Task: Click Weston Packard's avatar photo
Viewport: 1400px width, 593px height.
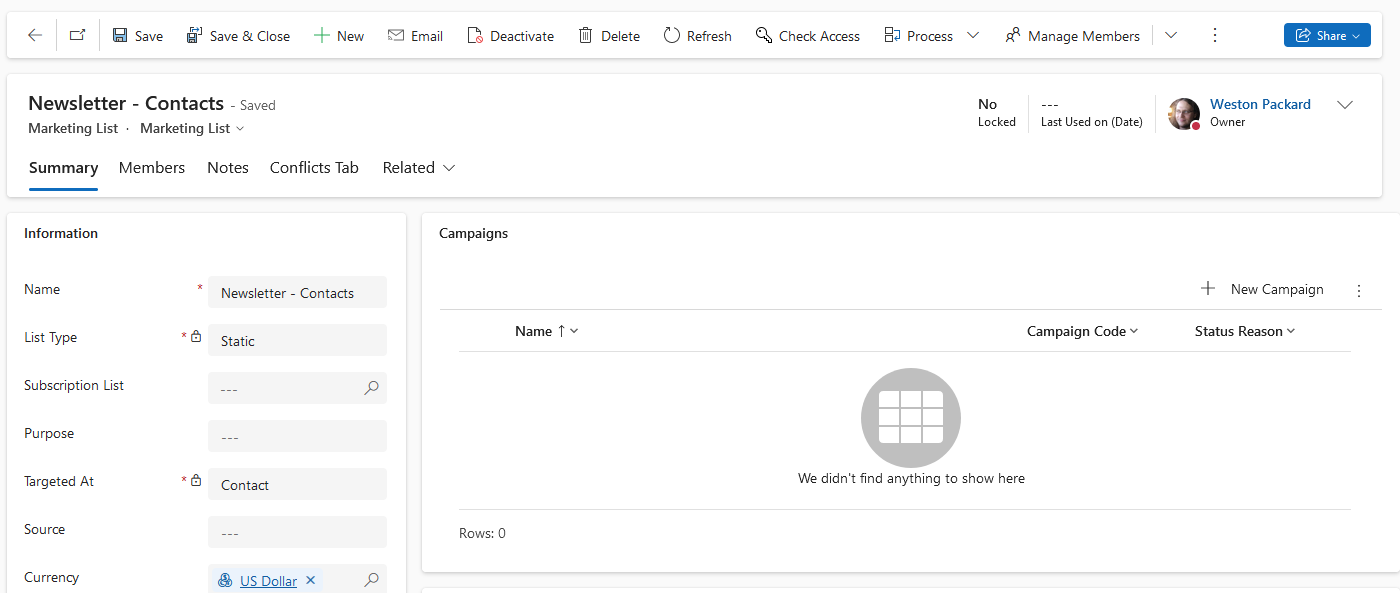Action: 1184,114
